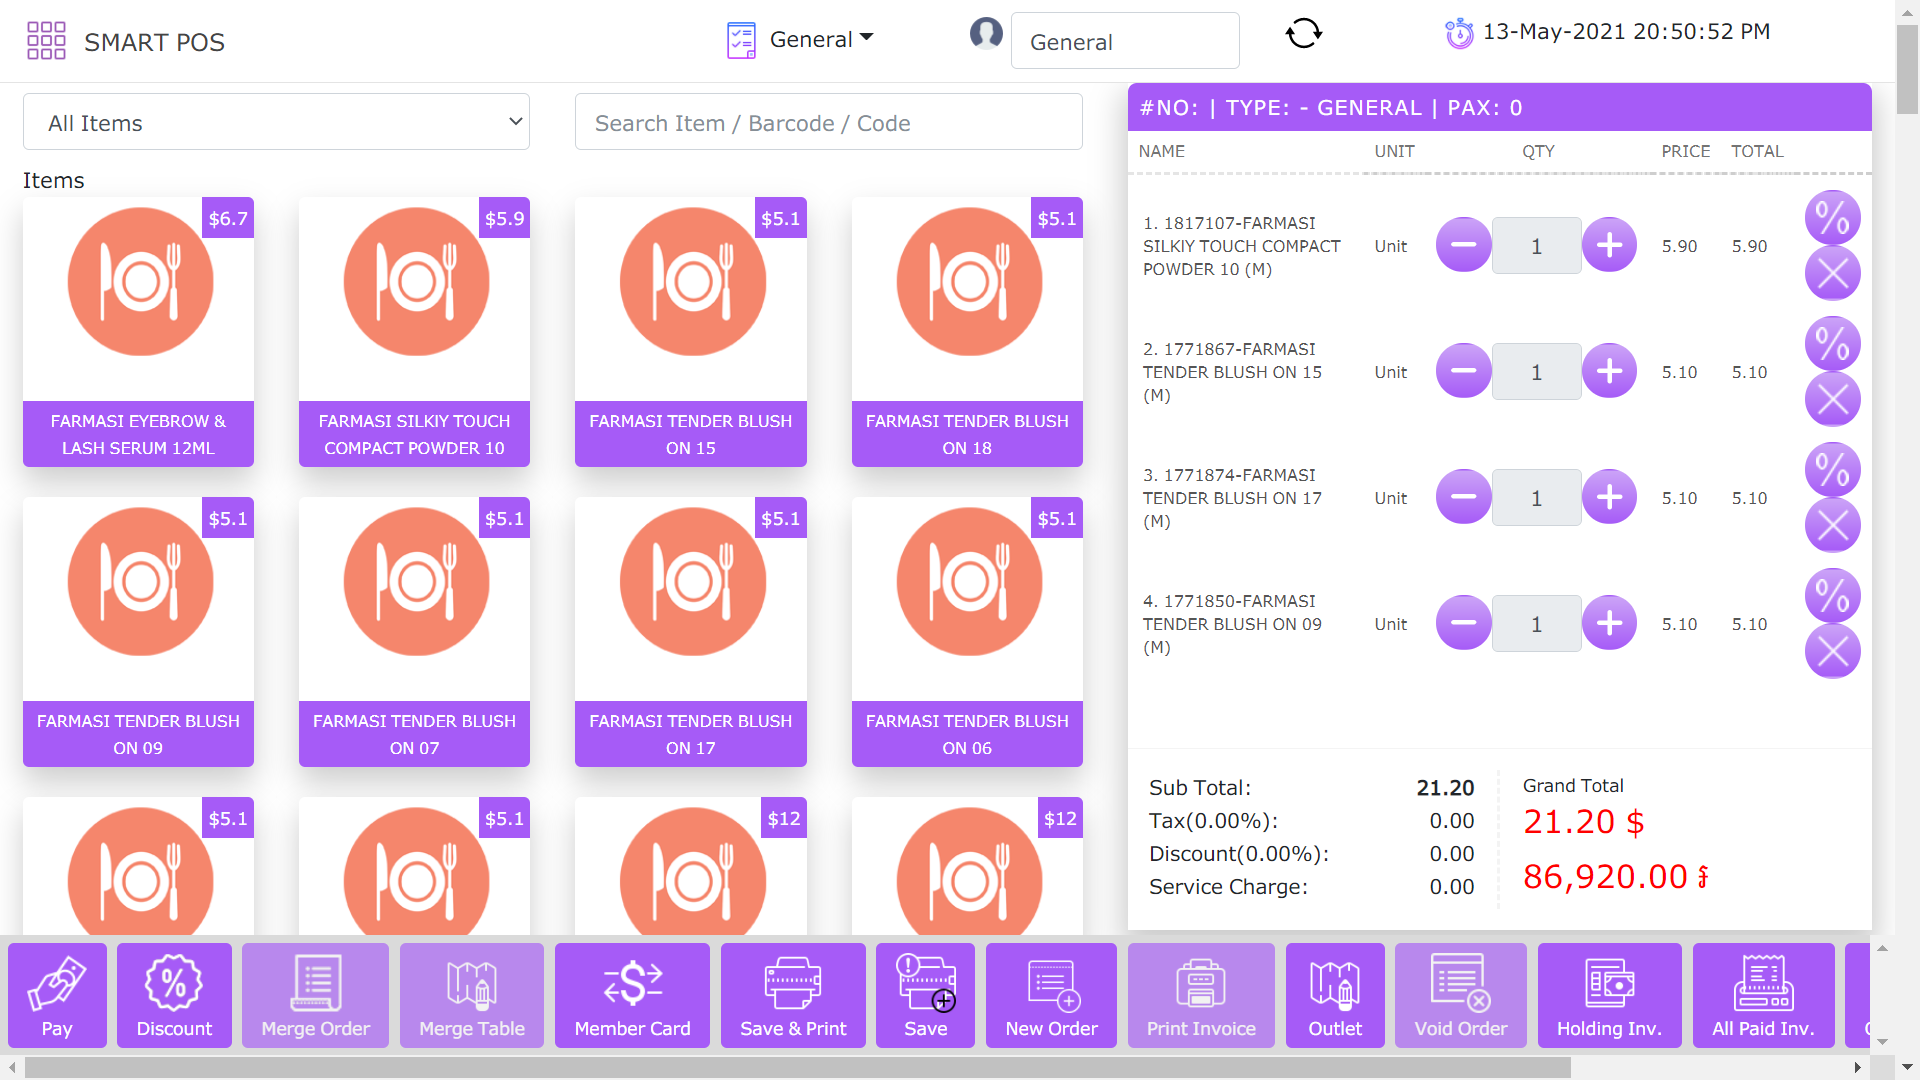1920x1080 pixels.
Task: Click the General customer field
Action: click(1125, 41)
